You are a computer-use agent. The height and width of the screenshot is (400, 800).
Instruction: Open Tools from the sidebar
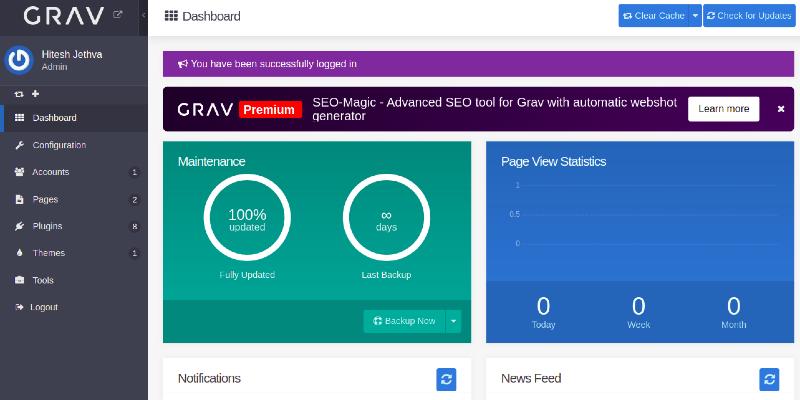click(x=43, y=280)
